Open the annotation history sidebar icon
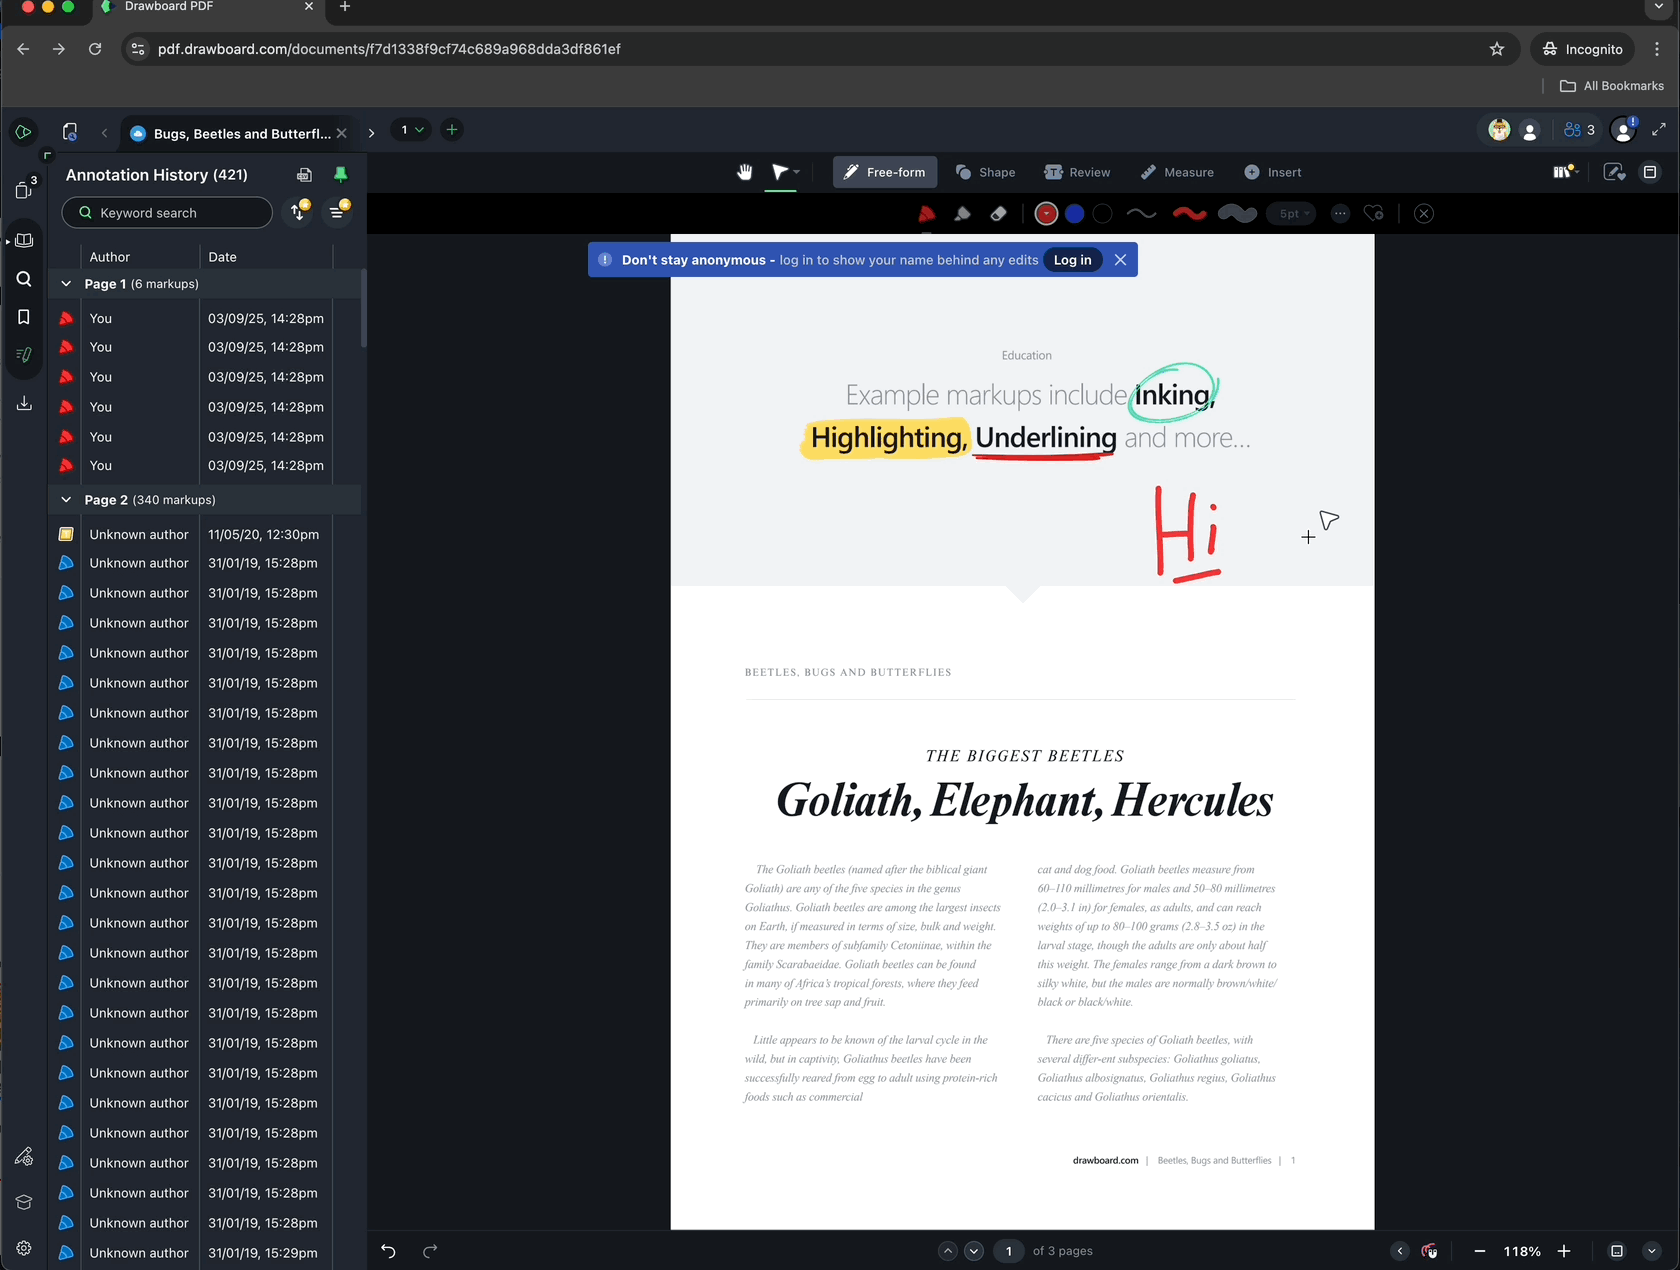Screen dimensions: 1680x1270 [x=24, y=355]
